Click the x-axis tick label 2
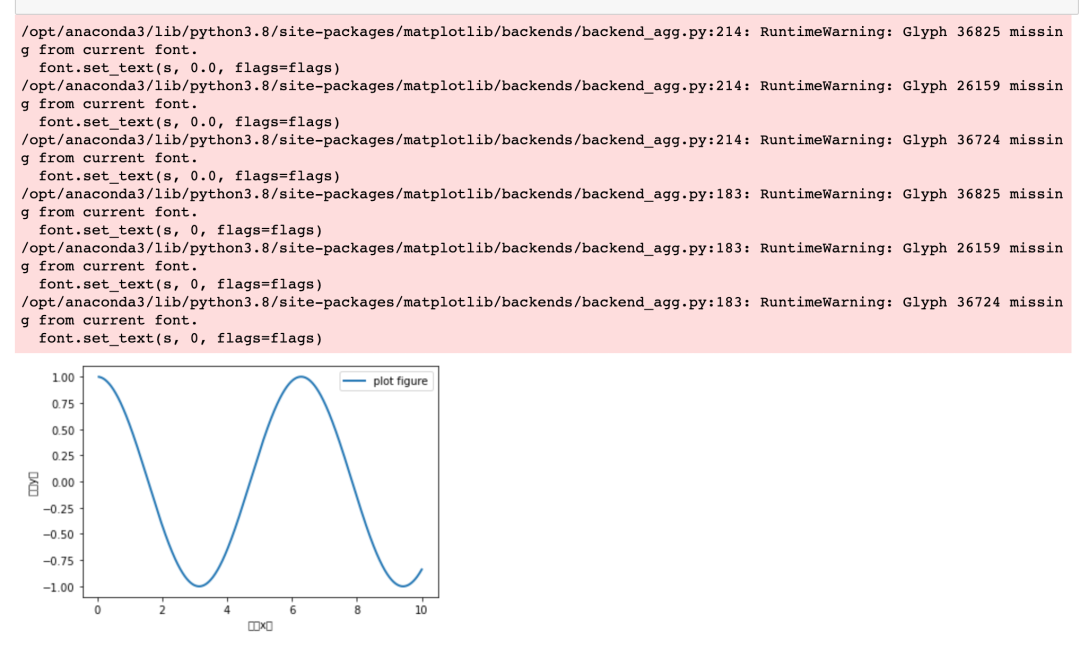 click(163, 610)
